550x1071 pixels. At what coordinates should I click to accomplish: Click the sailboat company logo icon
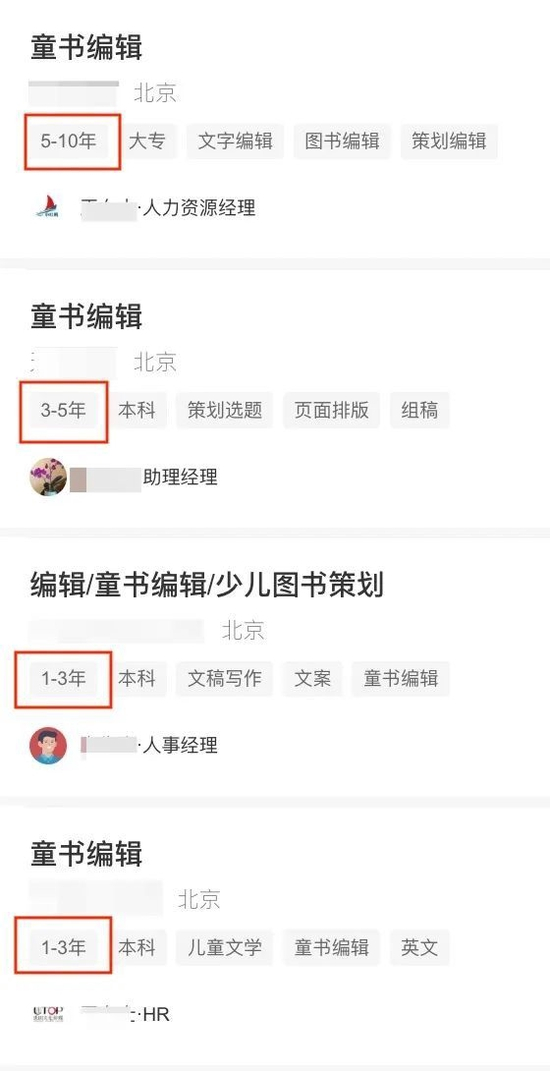48,207
